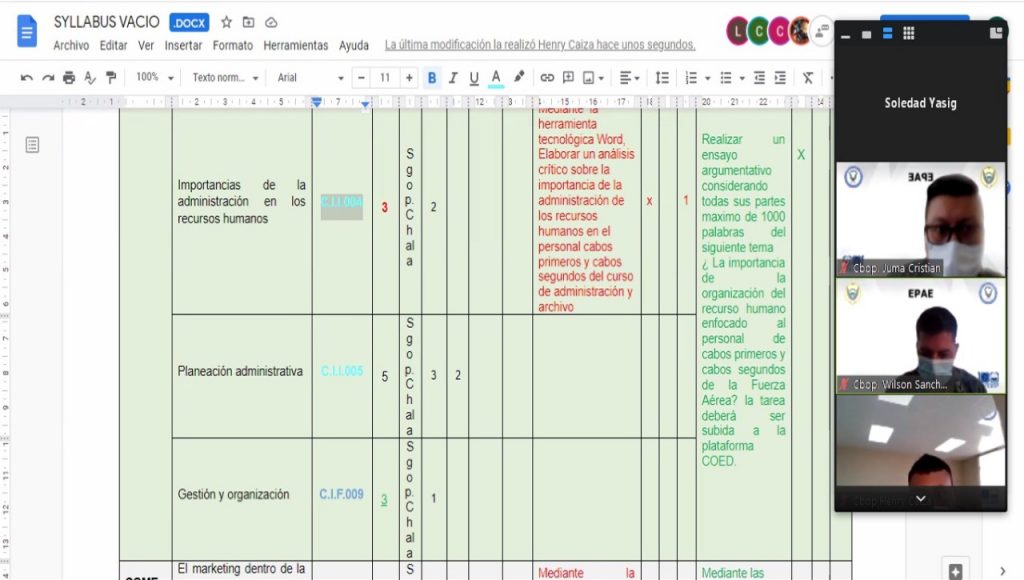Open the Ver menu
The width and height of the screenshot is (1024, 580).
(x=146, y=45)
